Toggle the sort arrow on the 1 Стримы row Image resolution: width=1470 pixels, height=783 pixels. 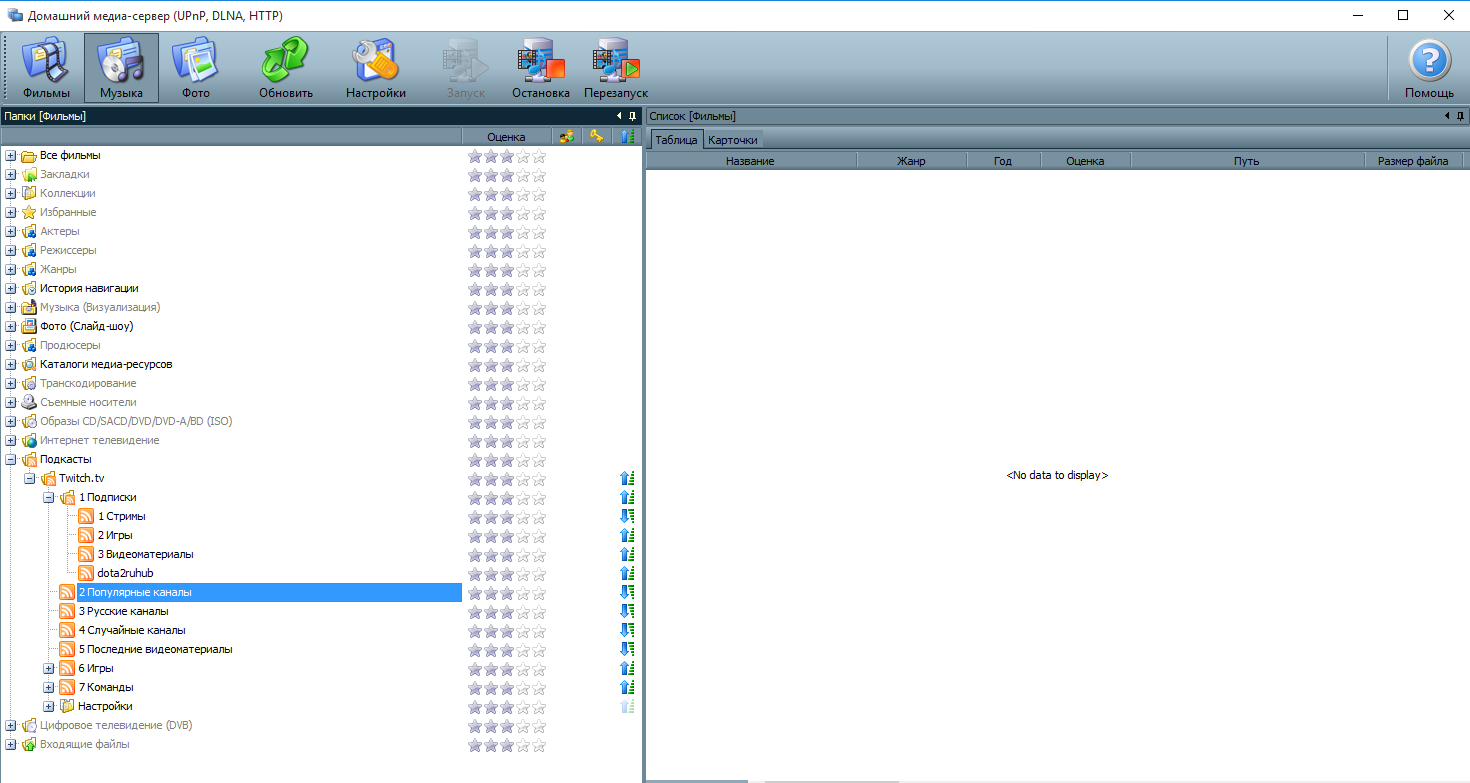pos(627,517)
